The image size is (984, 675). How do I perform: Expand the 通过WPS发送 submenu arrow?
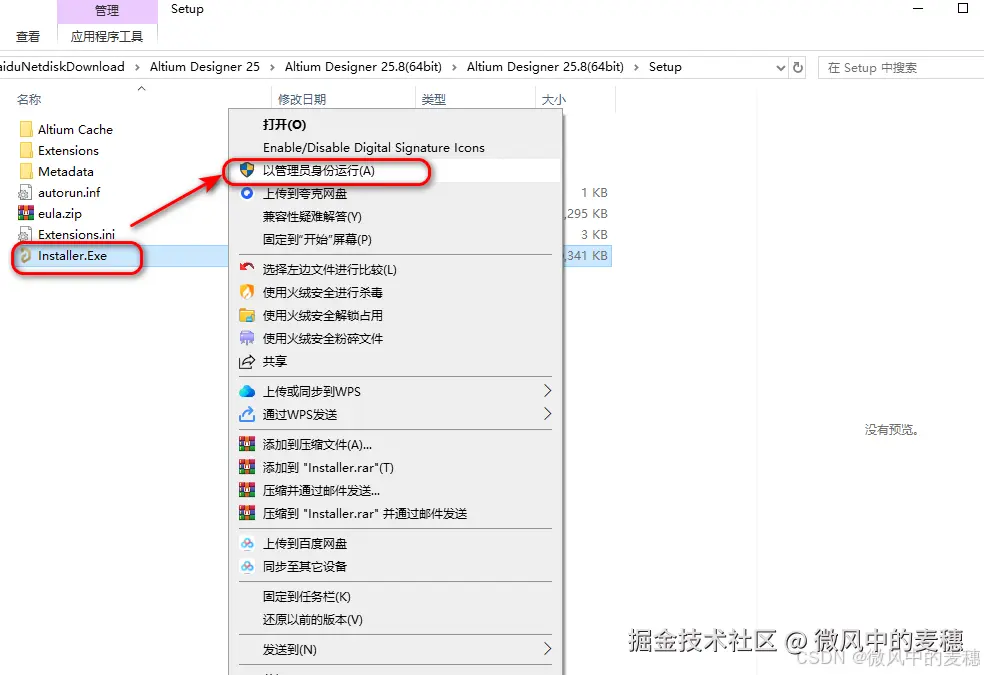[x=547, y=414]
